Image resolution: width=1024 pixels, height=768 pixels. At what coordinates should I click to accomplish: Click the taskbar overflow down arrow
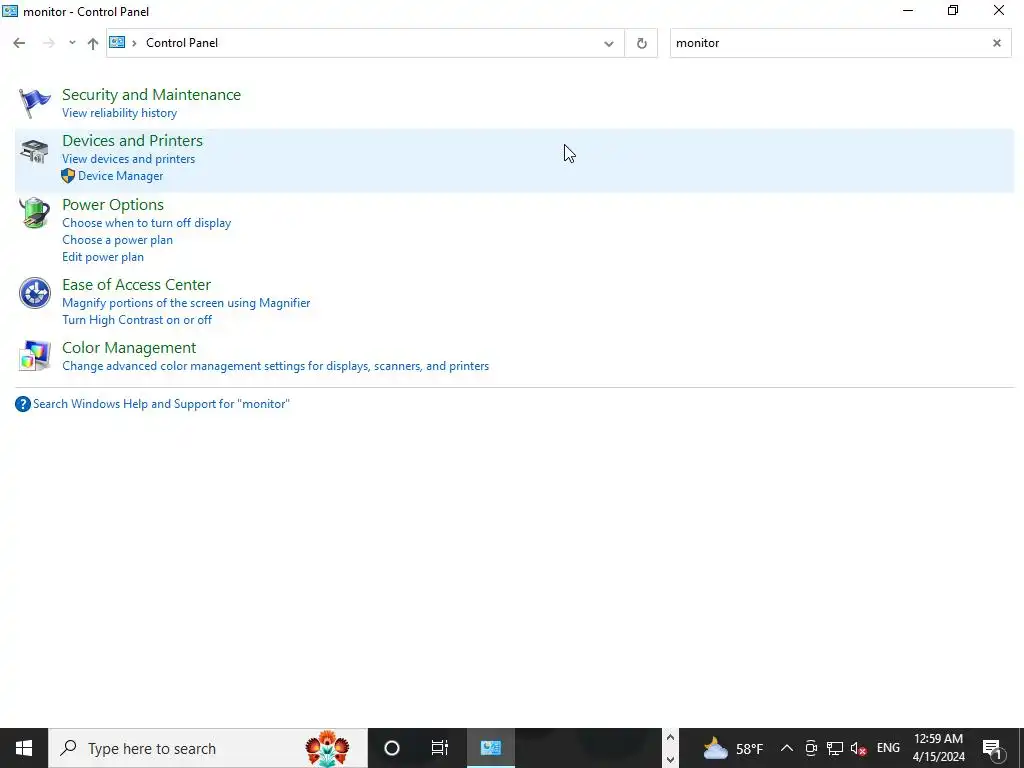pyautogui.click(x=670, y=760)
